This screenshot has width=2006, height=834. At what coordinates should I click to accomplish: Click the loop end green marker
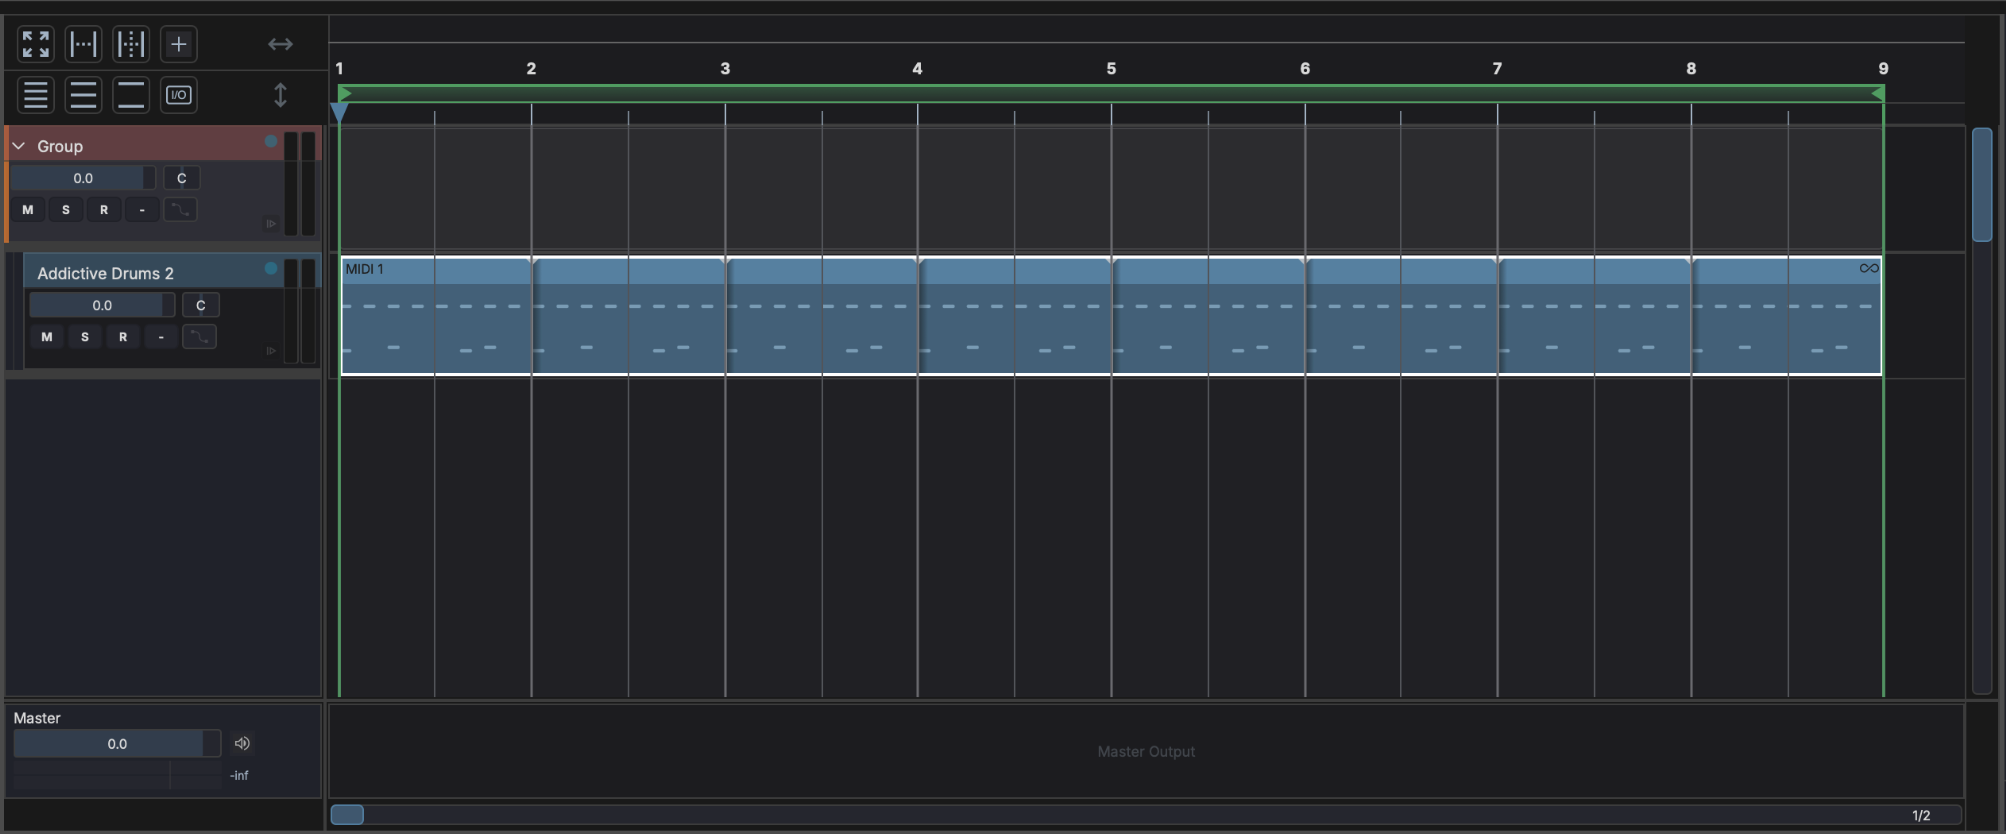[x=1878, y=93]
